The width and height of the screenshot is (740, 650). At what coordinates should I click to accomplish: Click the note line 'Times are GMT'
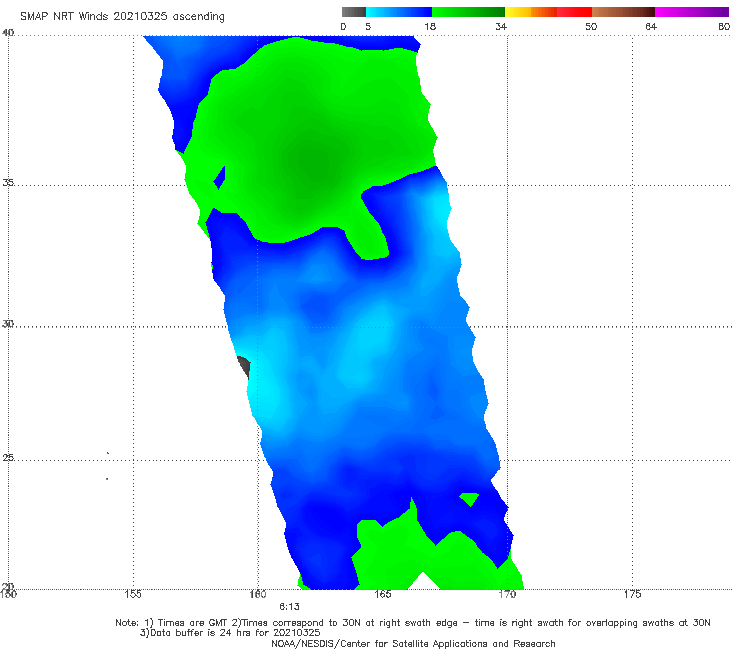tap(193, 623)
